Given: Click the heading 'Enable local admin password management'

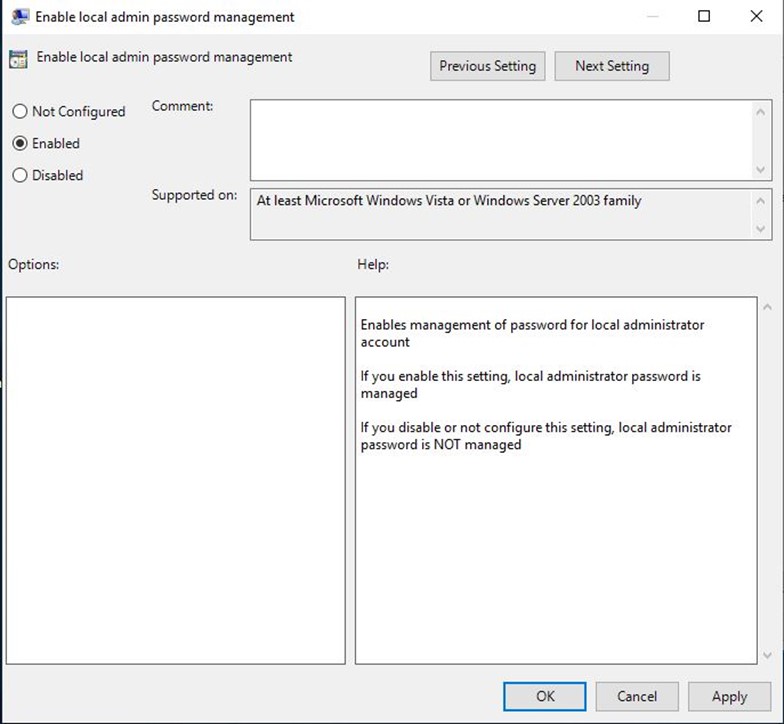Looking at the screenshot, I should click(164, 58).
